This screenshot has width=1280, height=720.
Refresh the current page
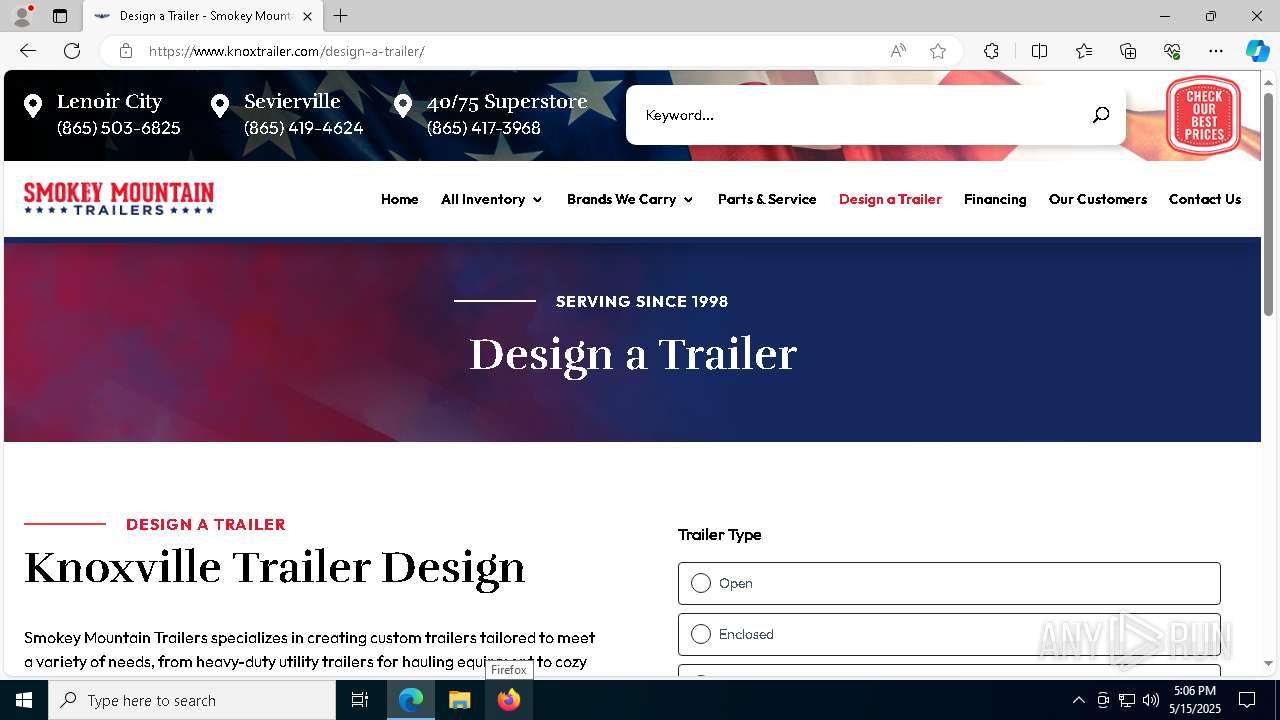[72, 51]
